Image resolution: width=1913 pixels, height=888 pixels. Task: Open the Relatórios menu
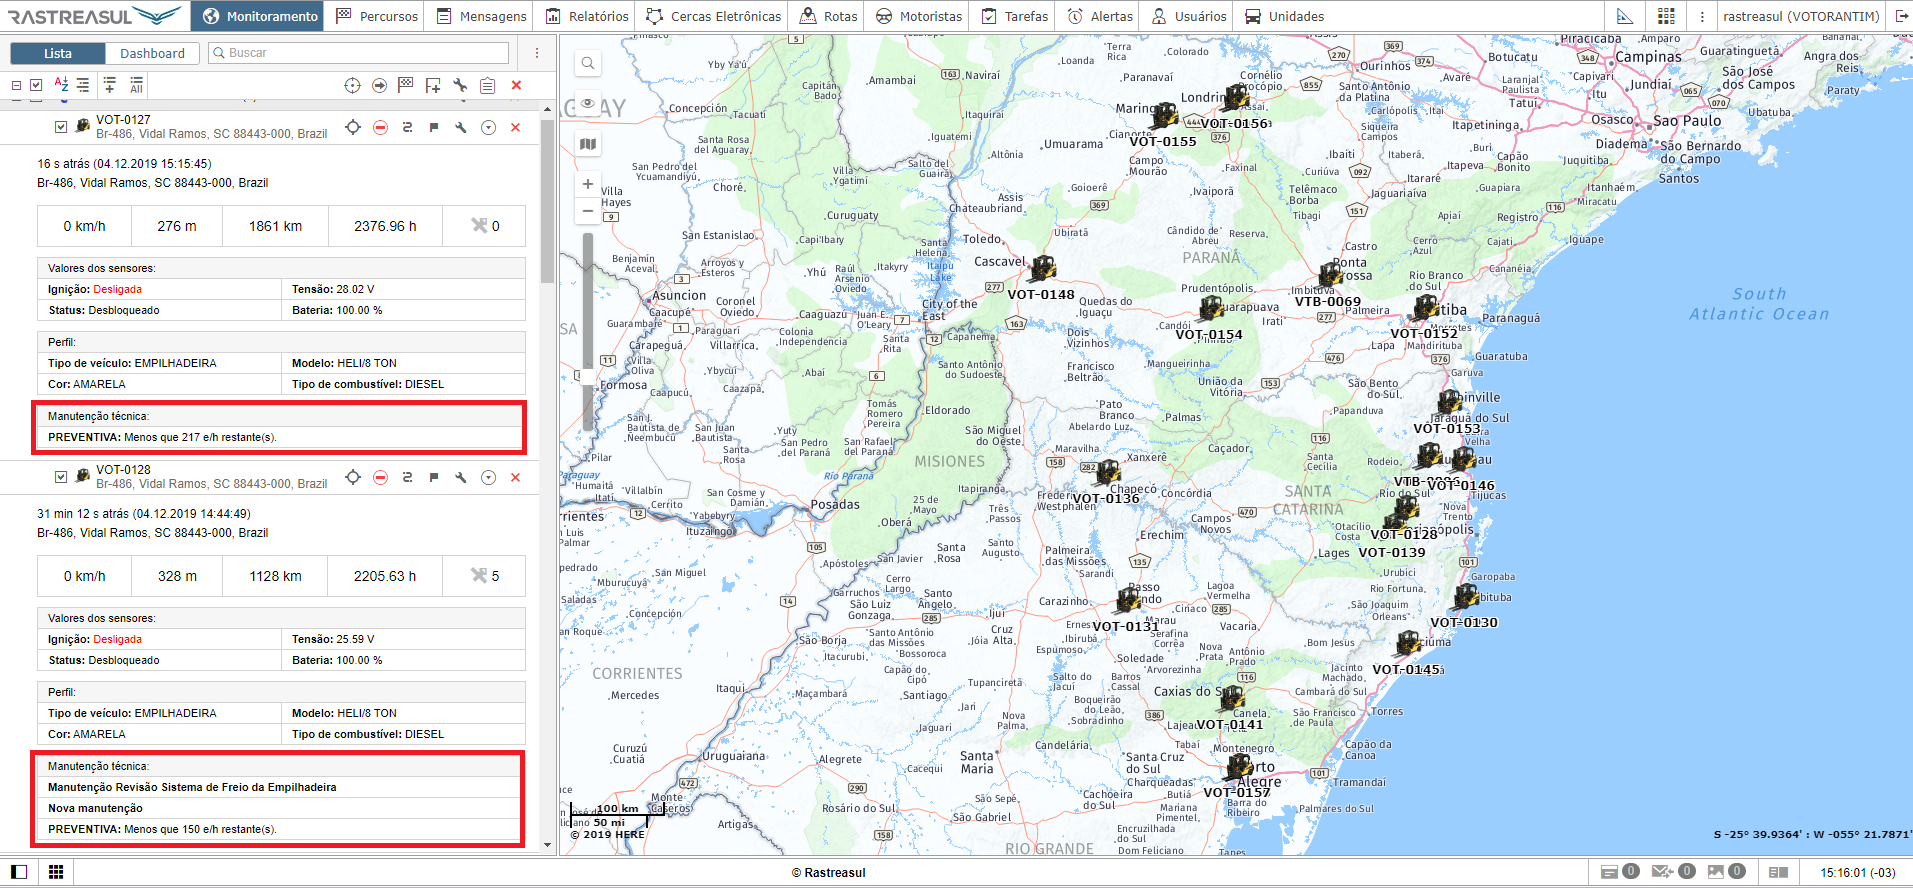[x=587, y=16]
